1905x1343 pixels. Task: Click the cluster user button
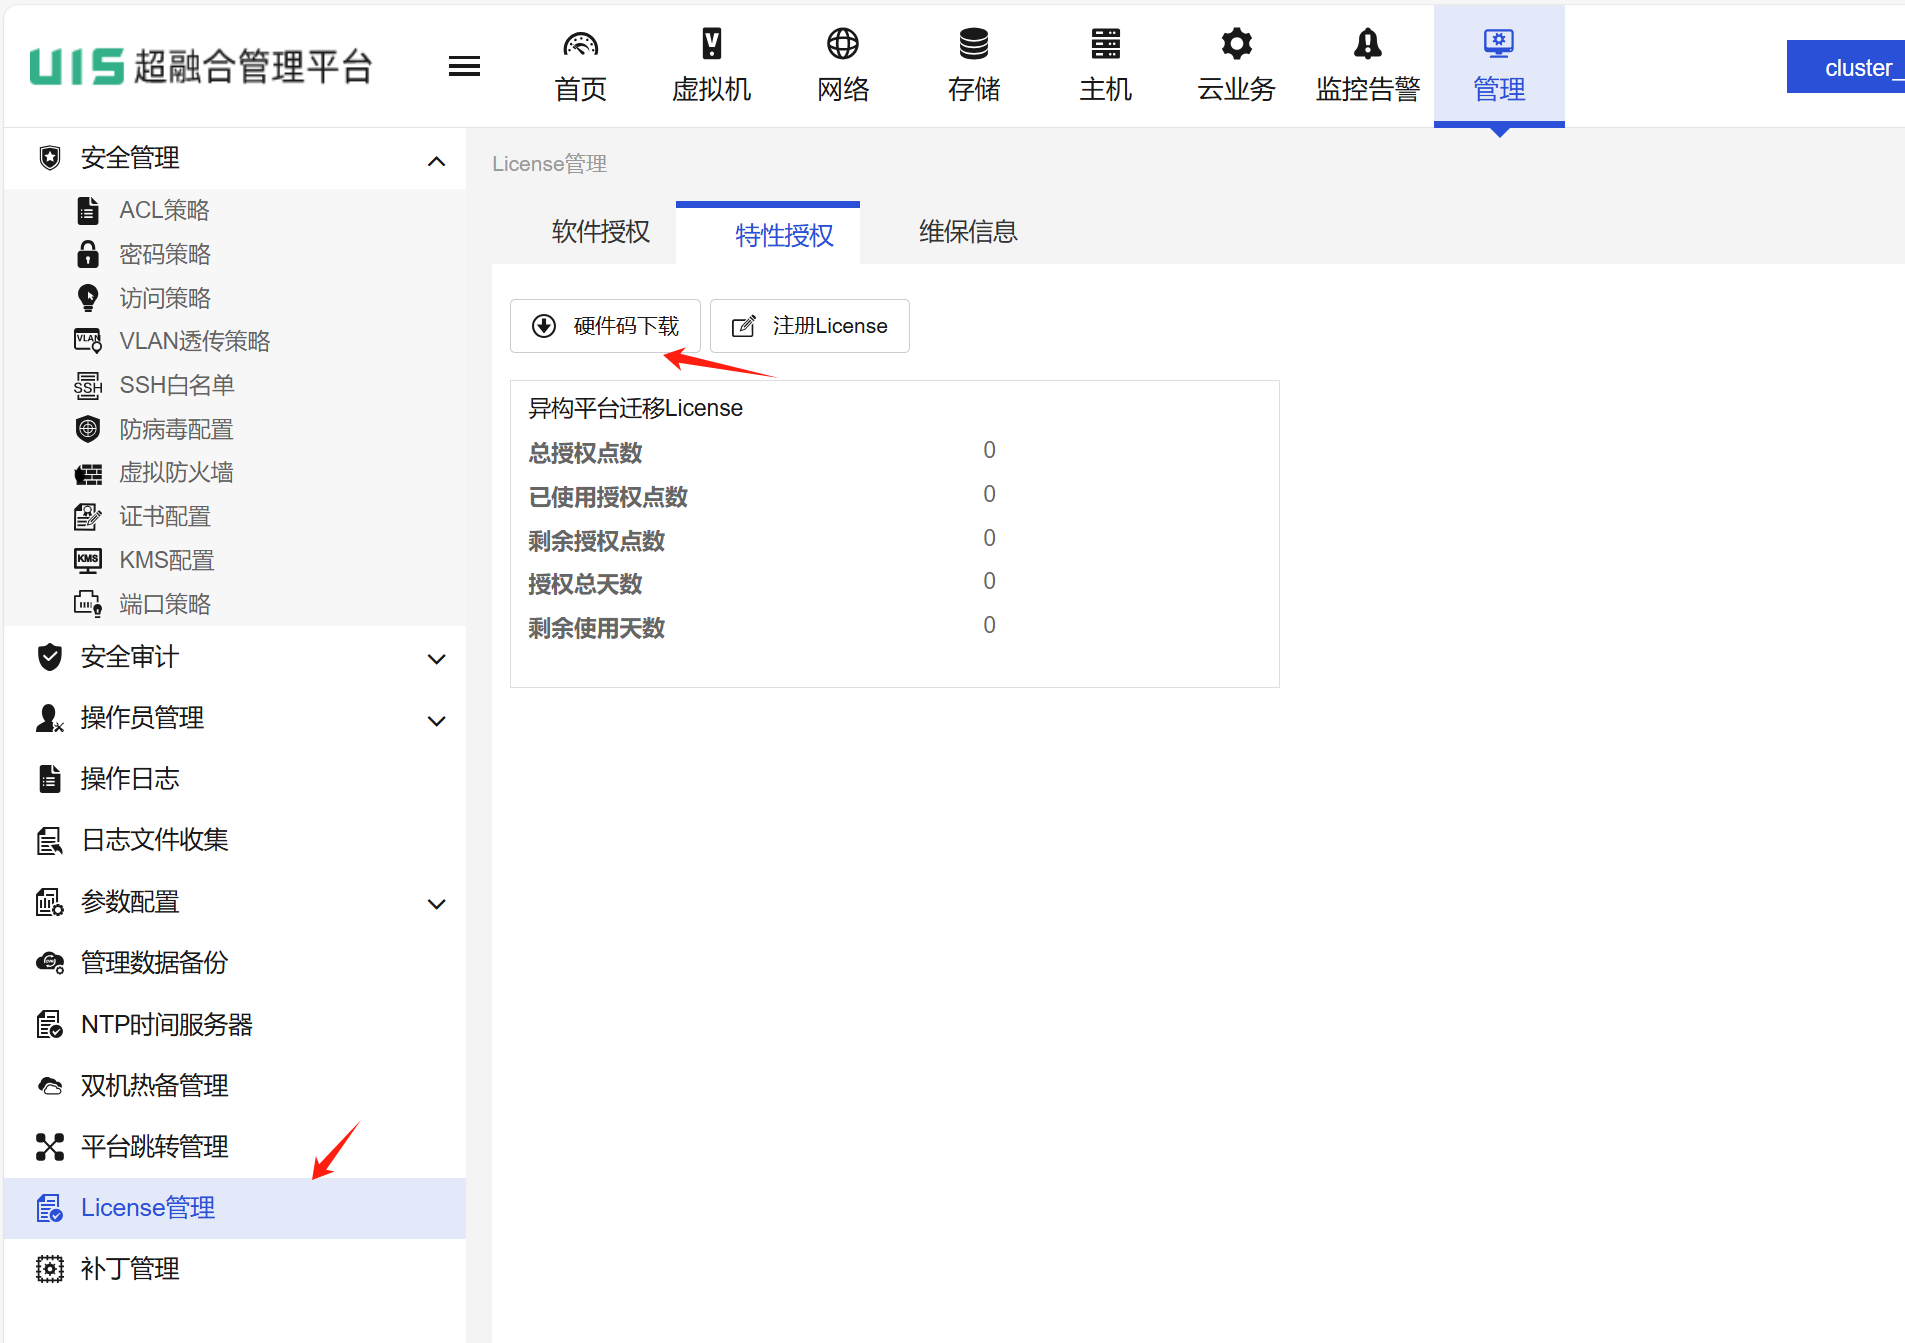1846,67
